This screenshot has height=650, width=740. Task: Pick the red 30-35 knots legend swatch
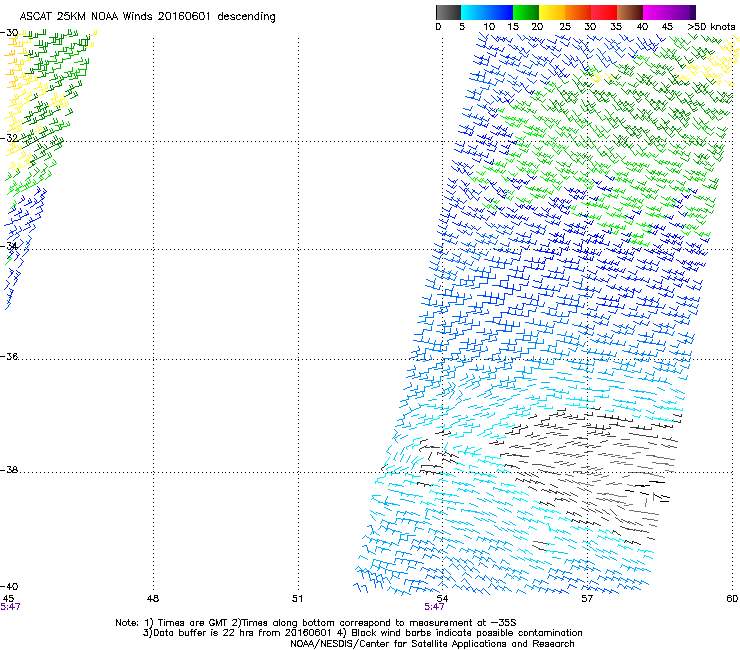(x=604, y=12)
